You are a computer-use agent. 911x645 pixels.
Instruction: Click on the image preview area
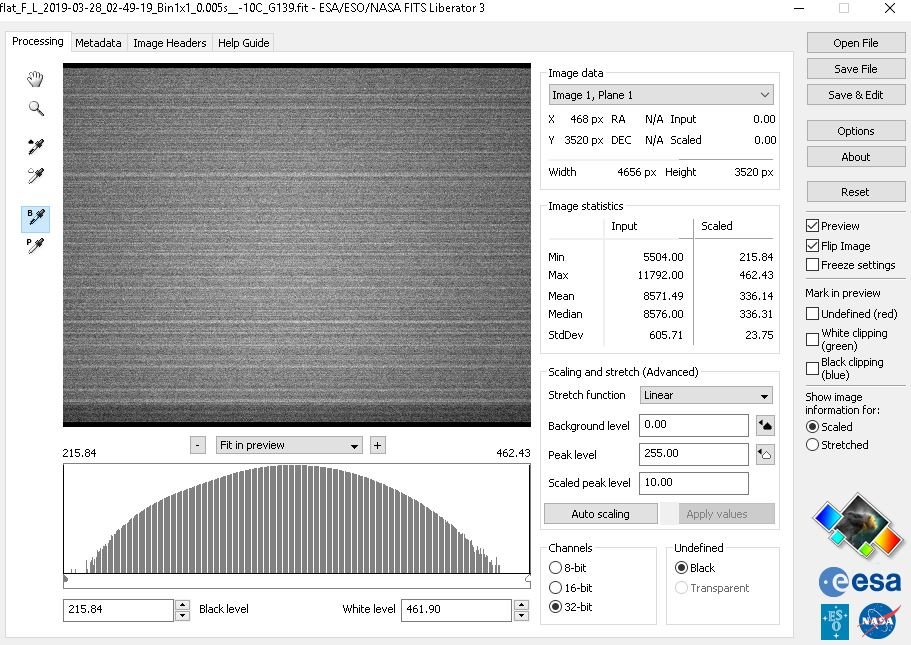point(297,245)
